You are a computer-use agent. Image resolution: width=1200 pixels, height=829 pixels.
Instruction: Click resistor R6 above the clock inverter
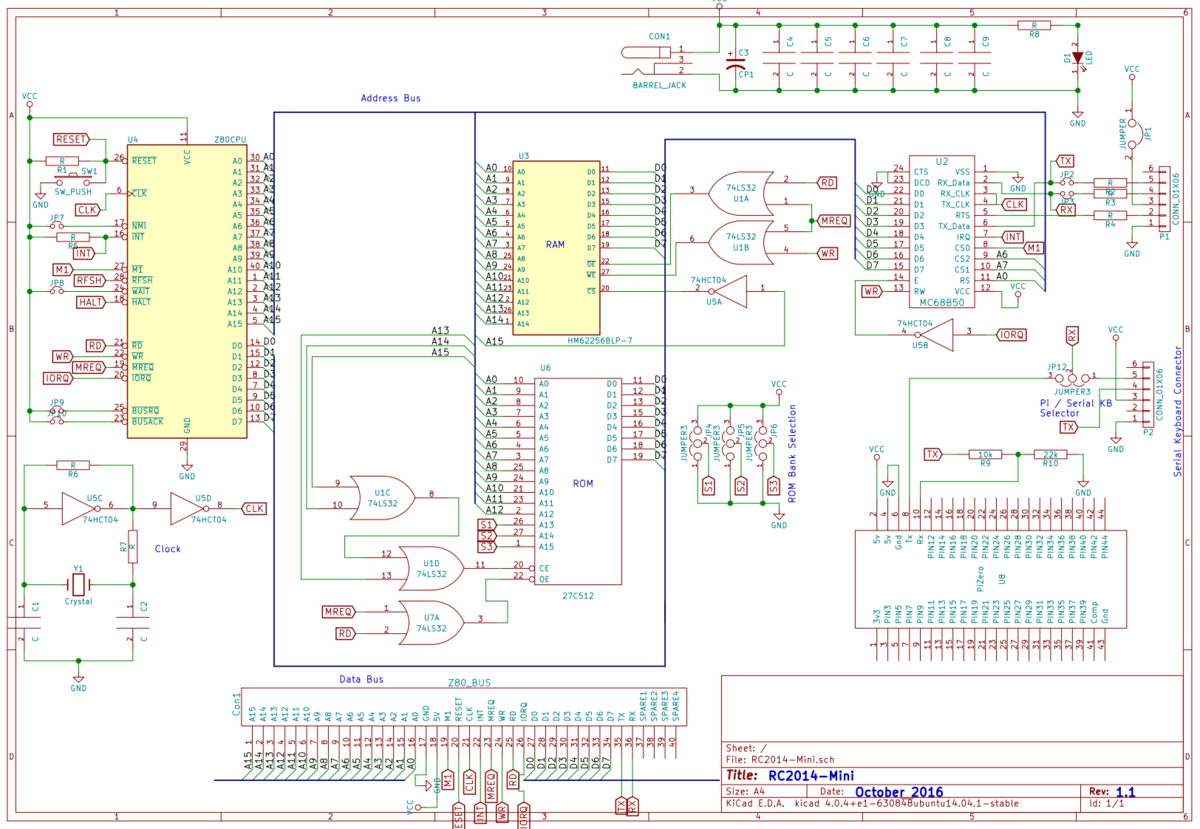[x=71, y=465]
